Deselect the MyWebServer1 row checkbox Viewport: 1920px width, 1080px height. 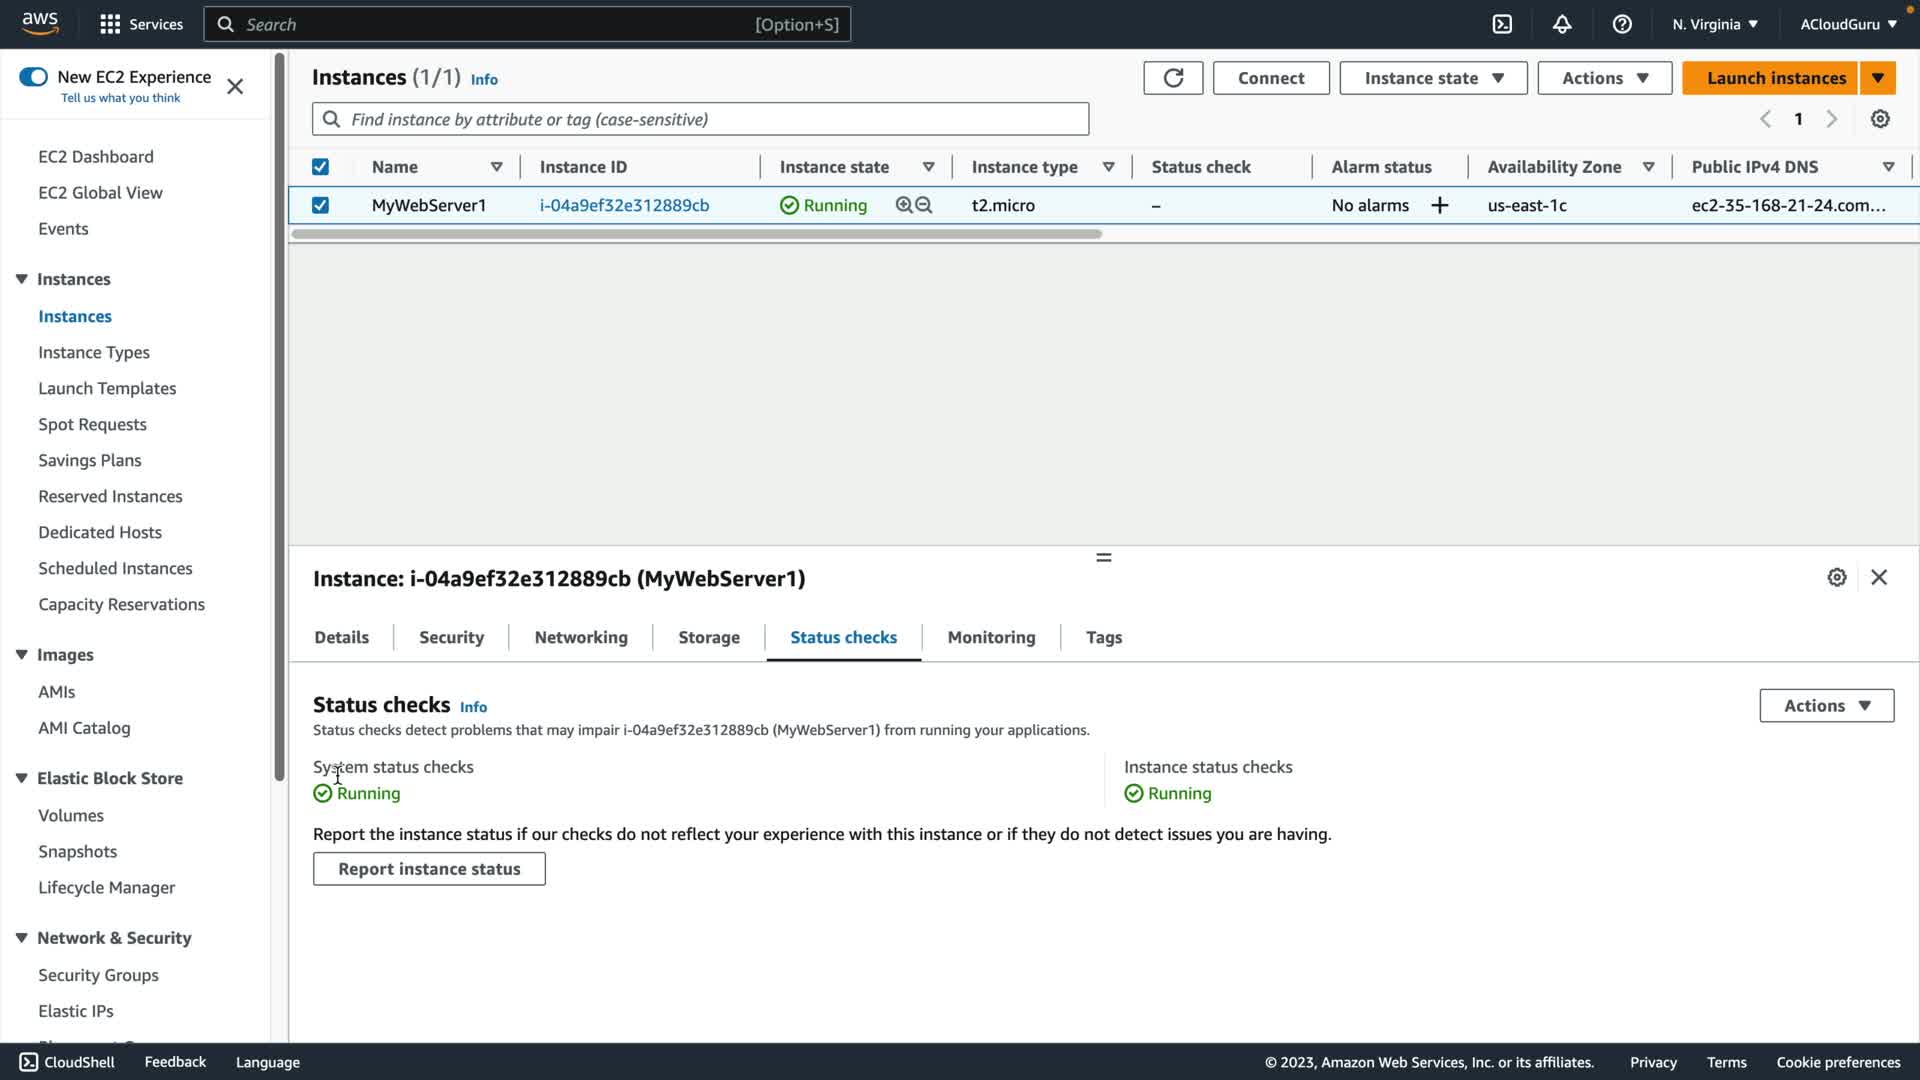pos(320,205)
